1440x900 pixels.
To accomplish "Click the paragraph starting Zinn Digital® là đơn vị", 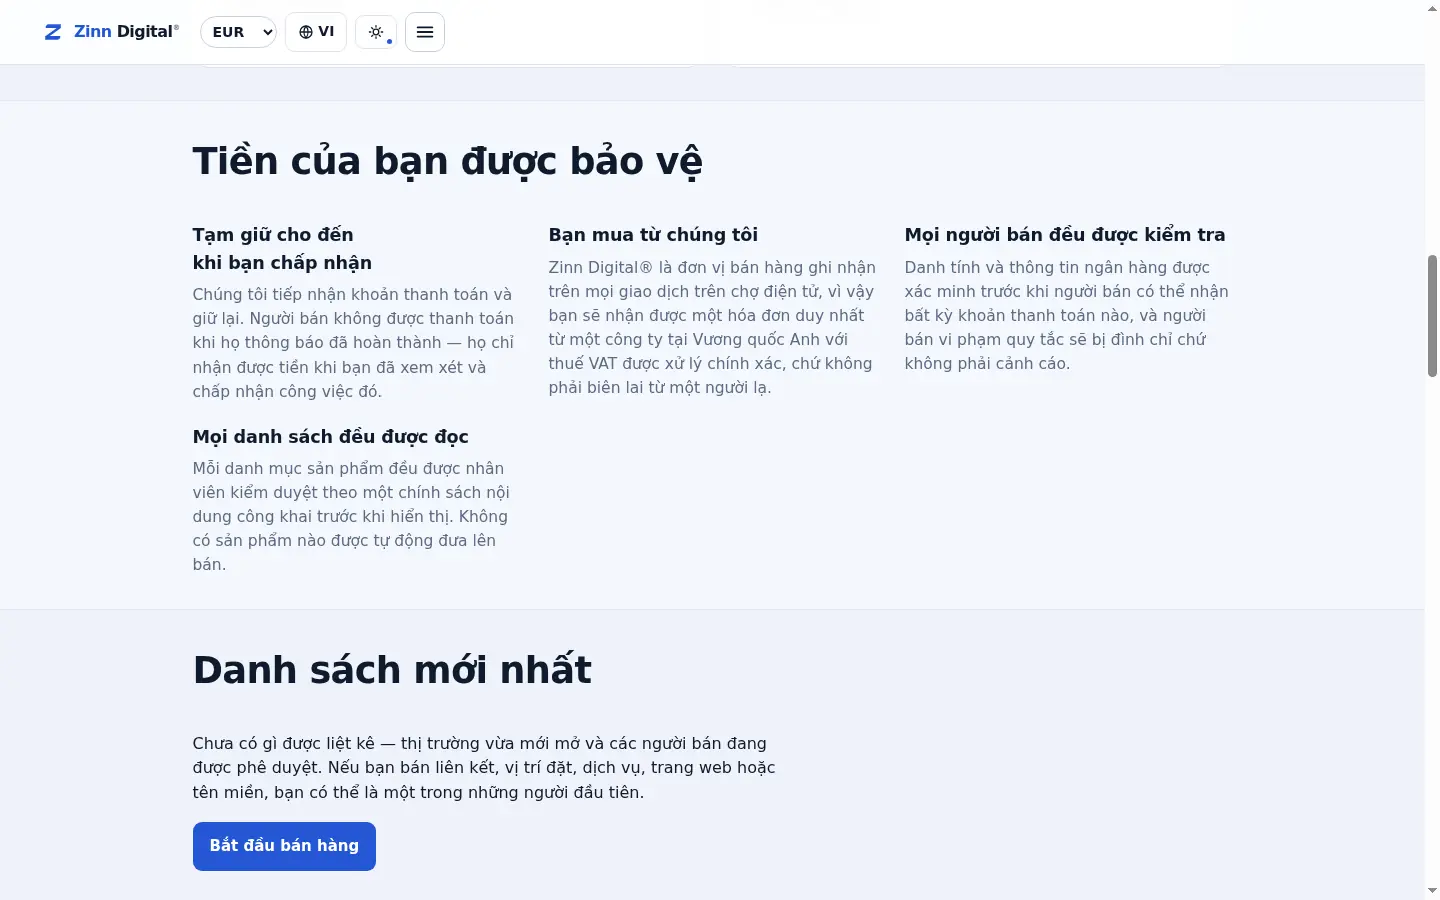I will tap(712, 328).
